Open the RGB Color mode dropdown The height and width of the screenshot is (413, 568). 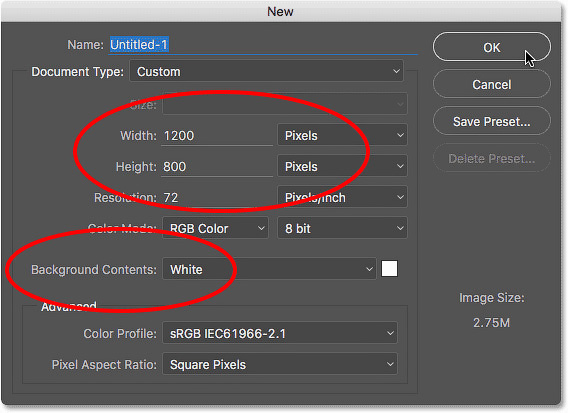pyautogui.click(x=216, y=228)
